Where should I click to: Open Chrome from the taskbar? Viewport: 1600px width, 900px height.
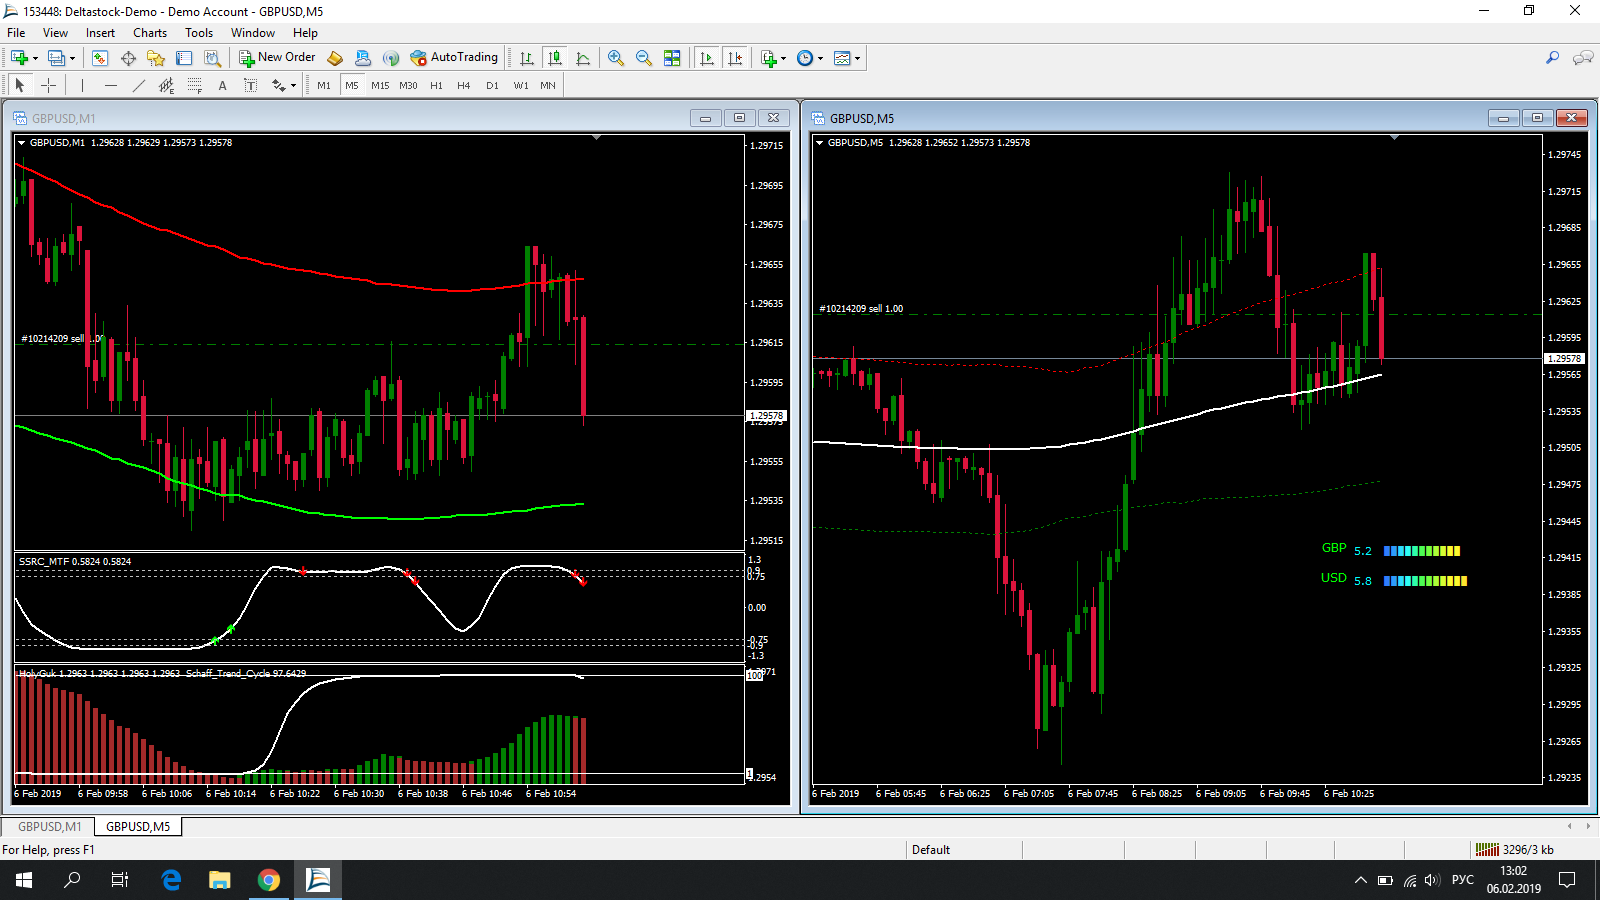pyautogui.click(x=268, y=880)
